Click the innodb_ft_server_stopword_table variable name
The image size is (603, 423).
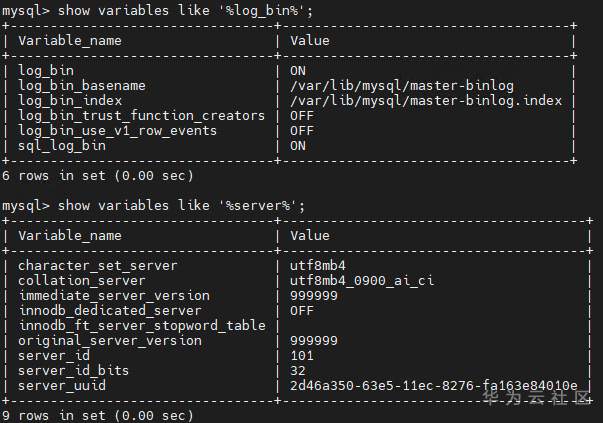[x=141, y=326]
